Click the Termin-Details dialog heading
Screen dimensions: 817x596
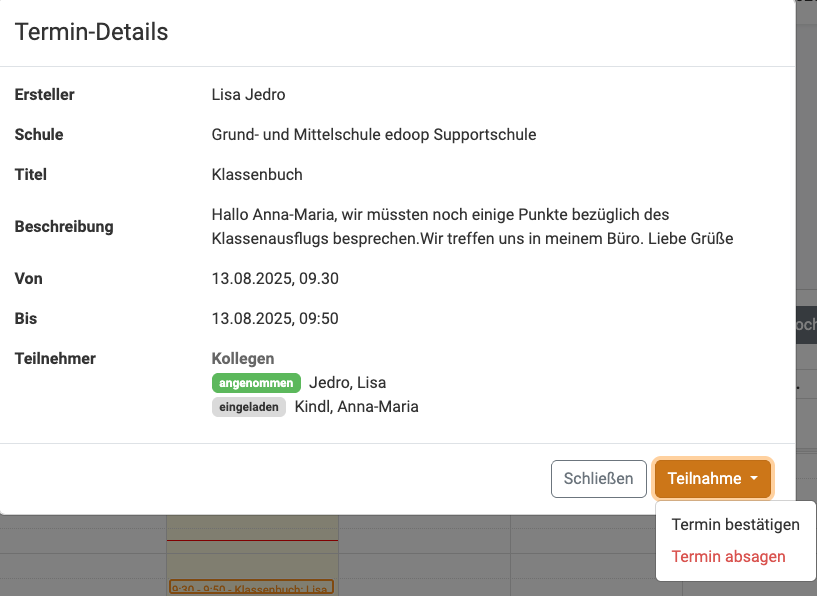click(x=92, y=32)
